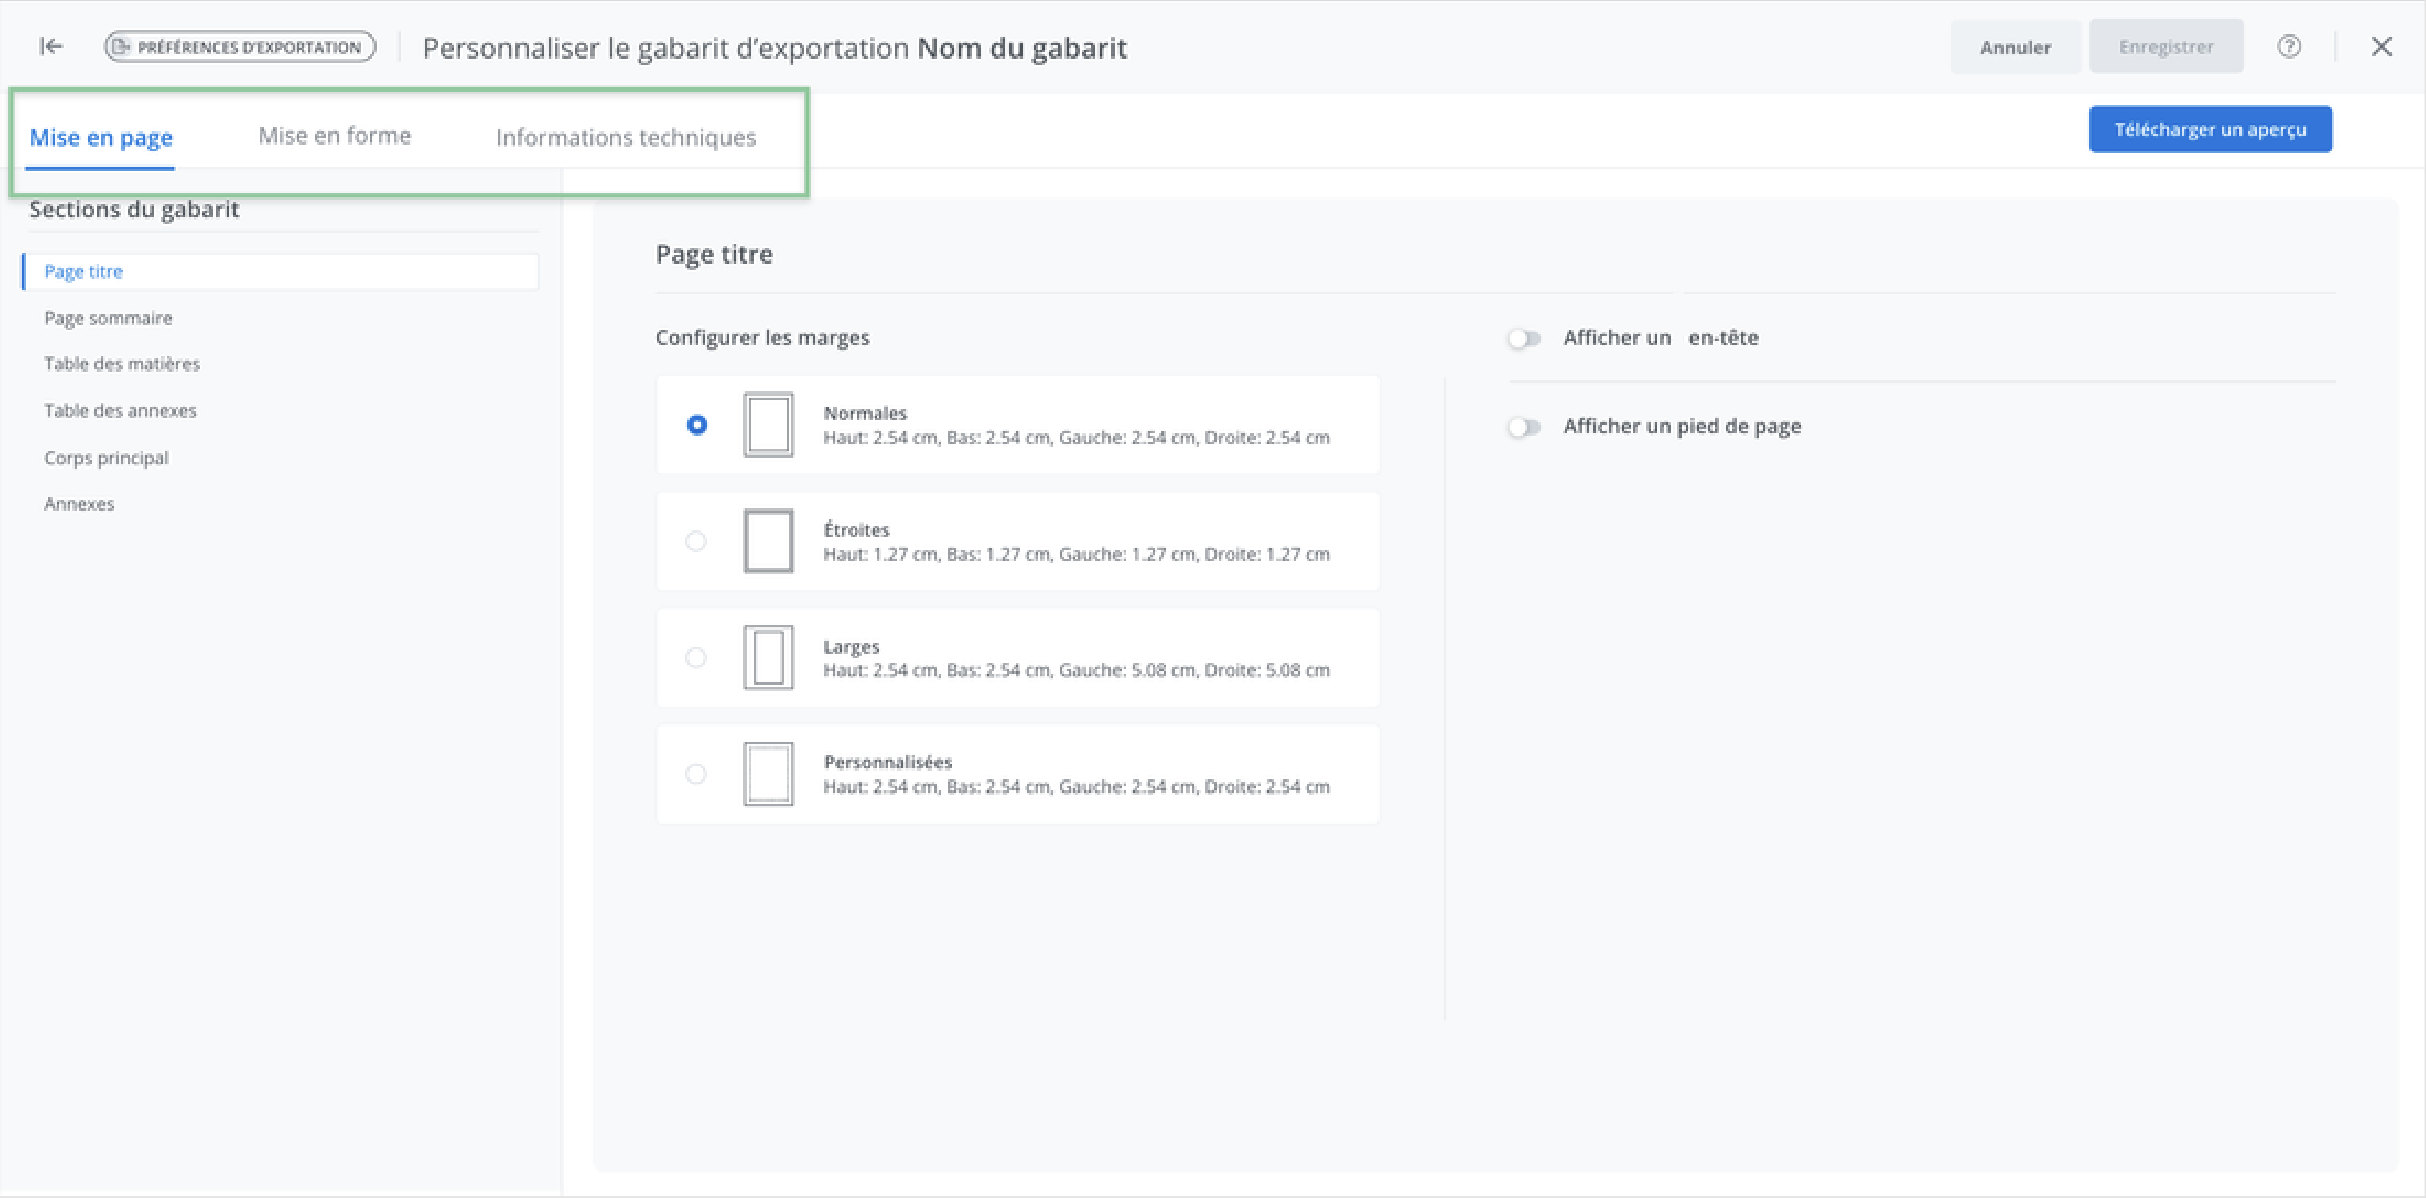Screen dimensions: 2426x1198
Task: Select the Étroites margins radio button
Action: pos(696,541)
